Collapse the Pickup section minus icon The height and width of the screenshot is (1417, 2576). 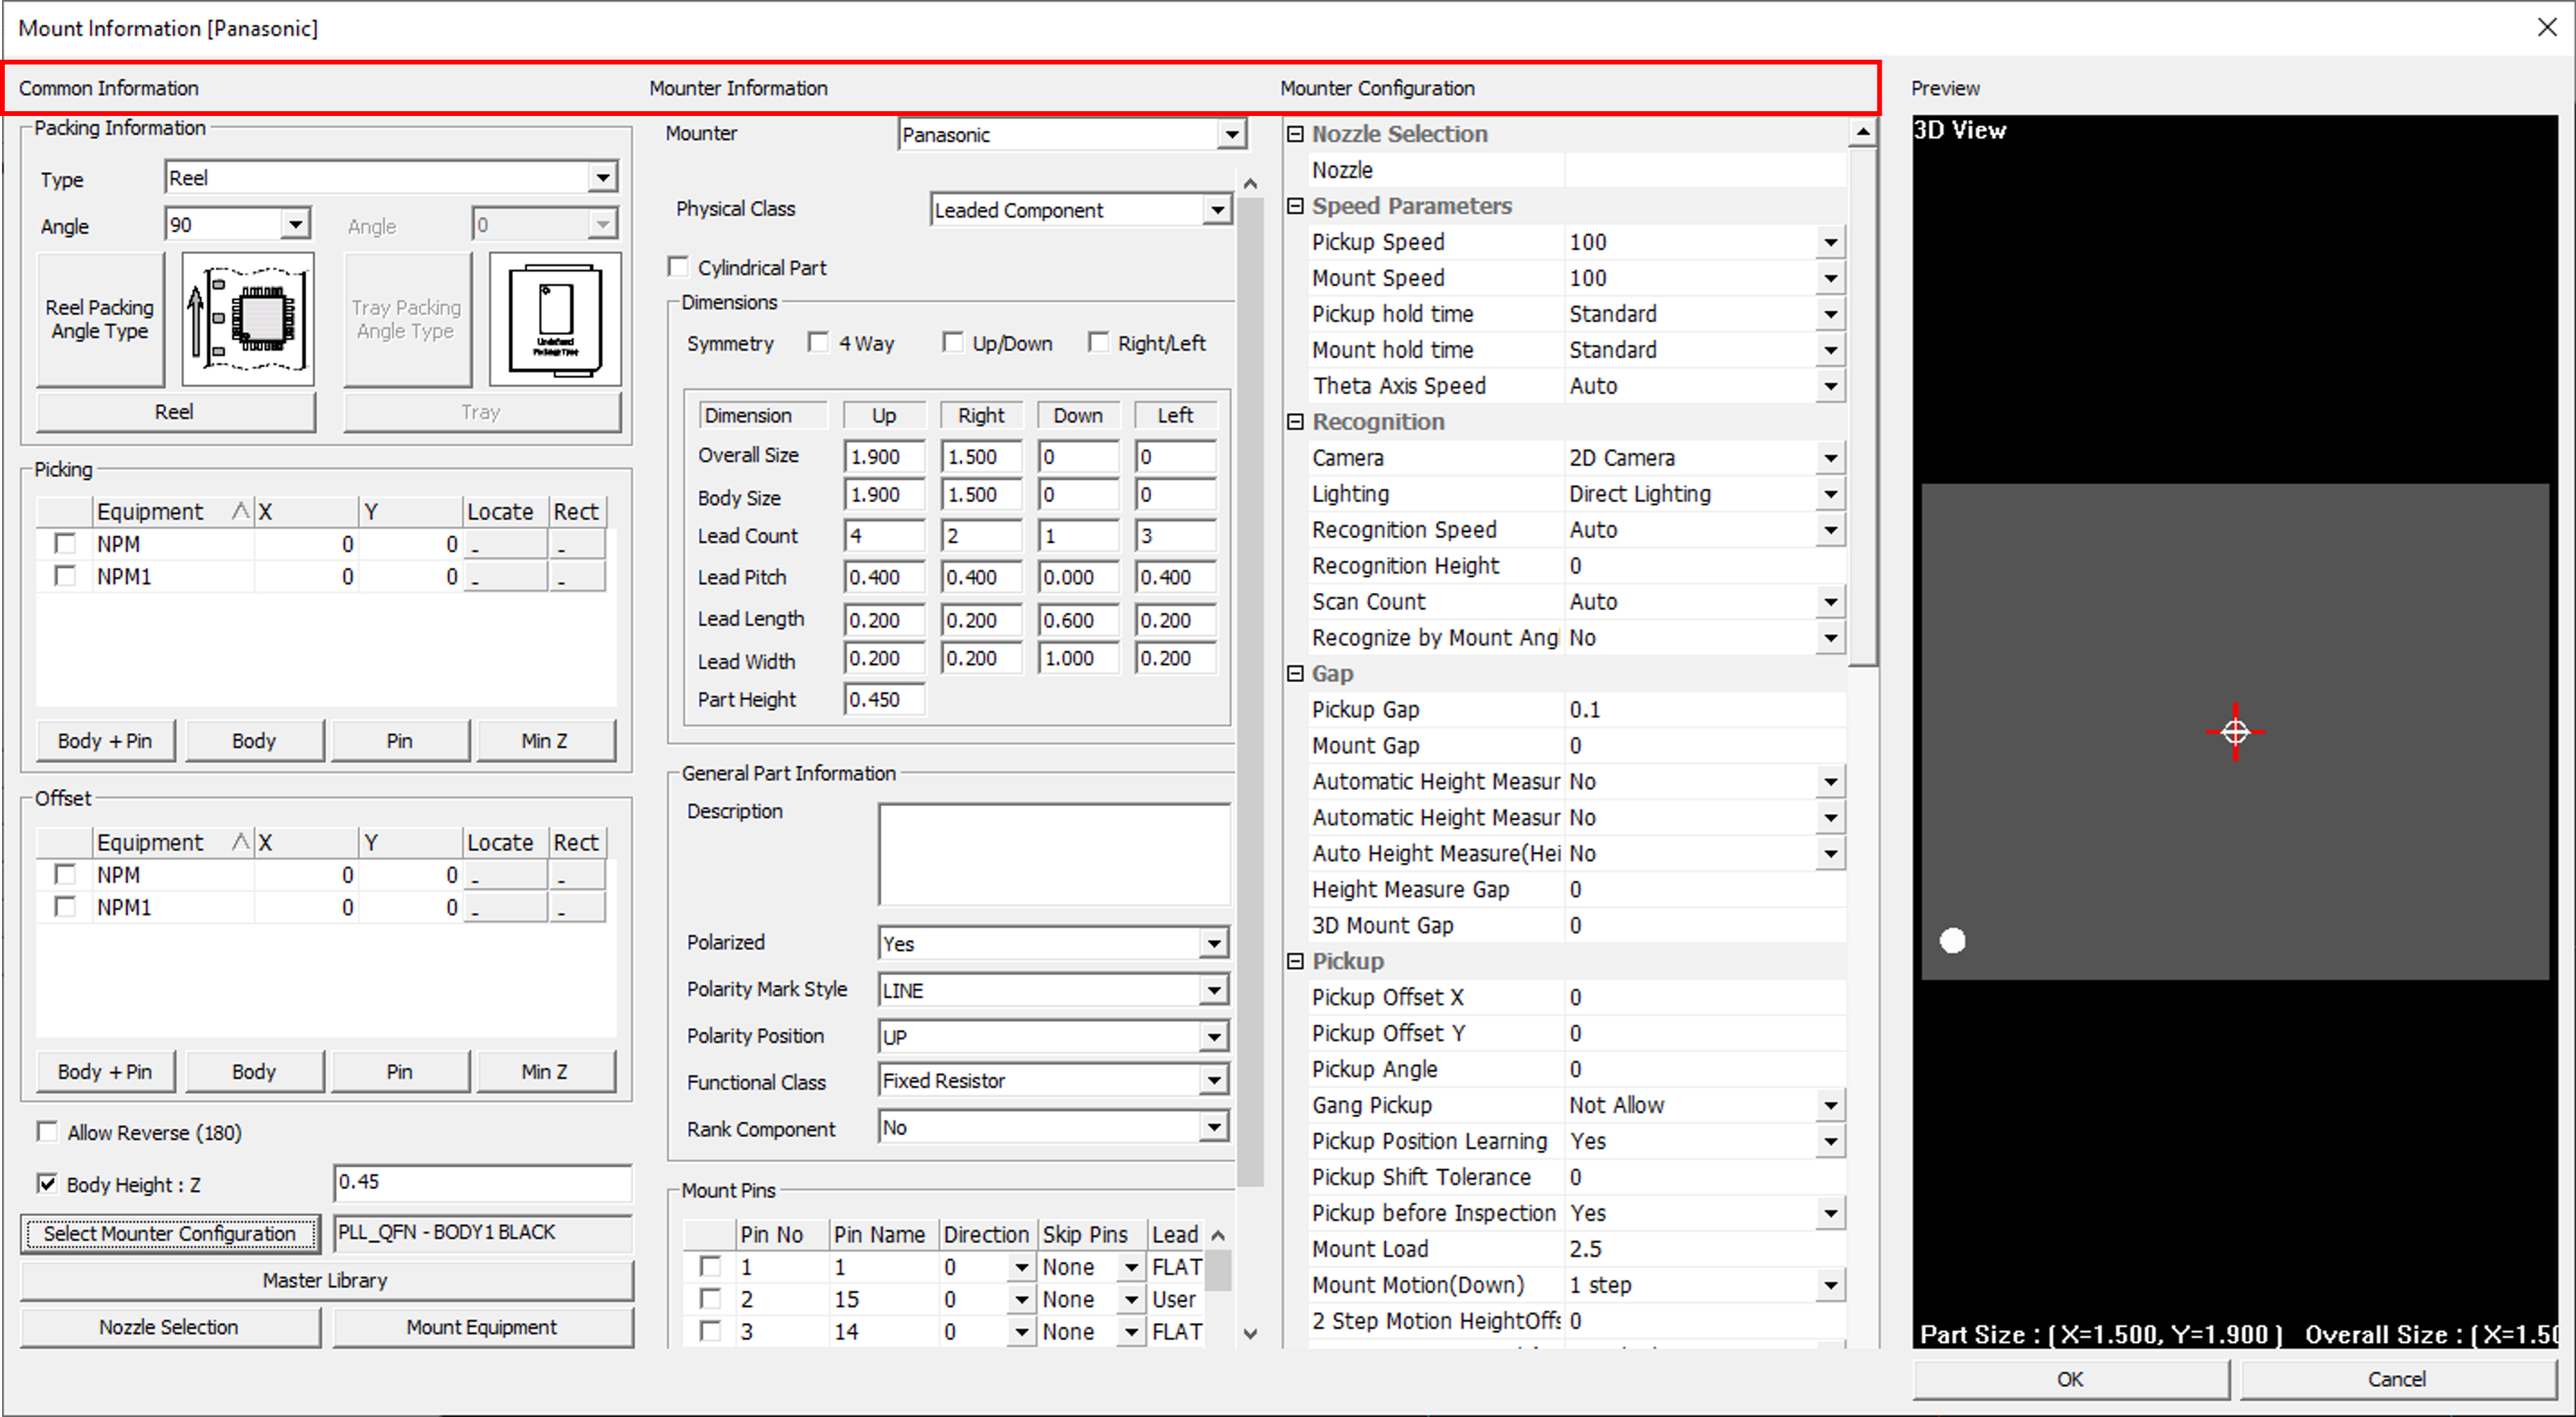(1295, 961)
